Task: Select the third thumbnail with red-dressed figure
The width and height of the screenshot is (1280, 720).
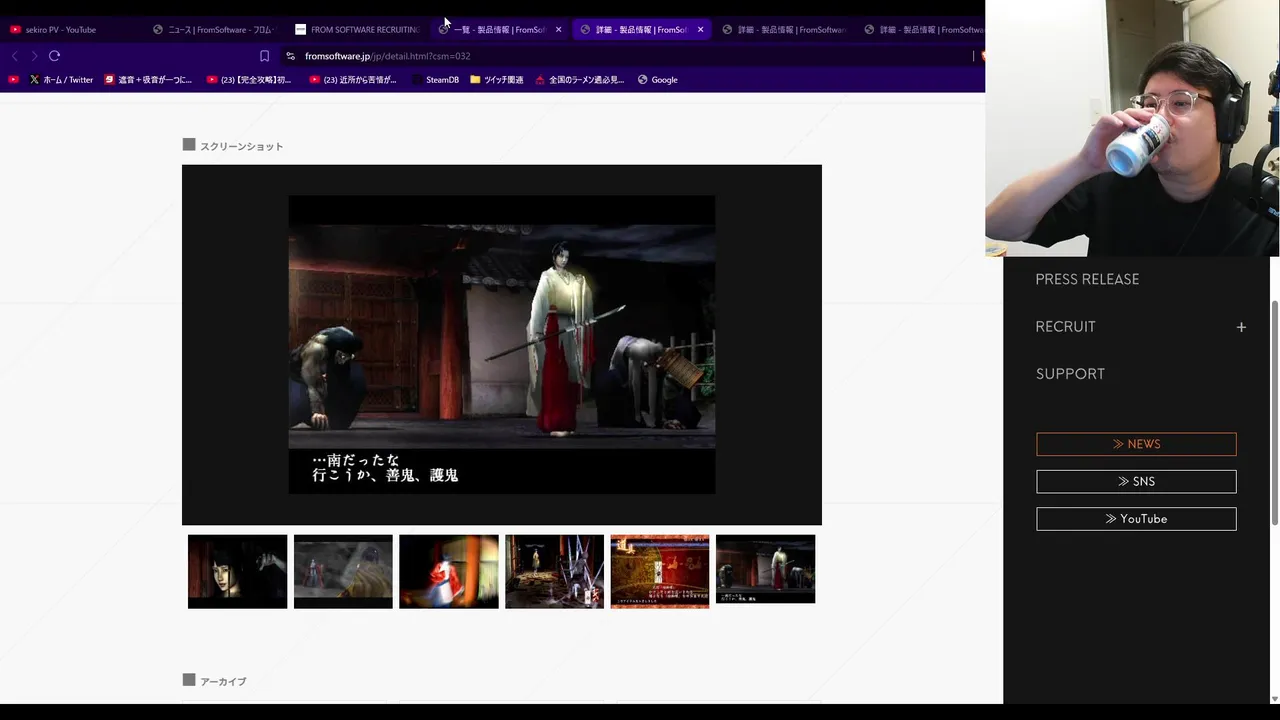Action: pyautogui.click(x=449, y=571)
